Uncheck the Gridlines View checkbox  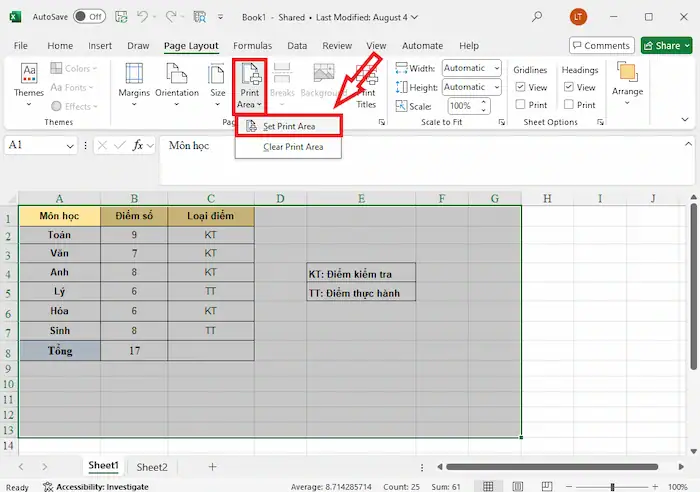(520, 88)
